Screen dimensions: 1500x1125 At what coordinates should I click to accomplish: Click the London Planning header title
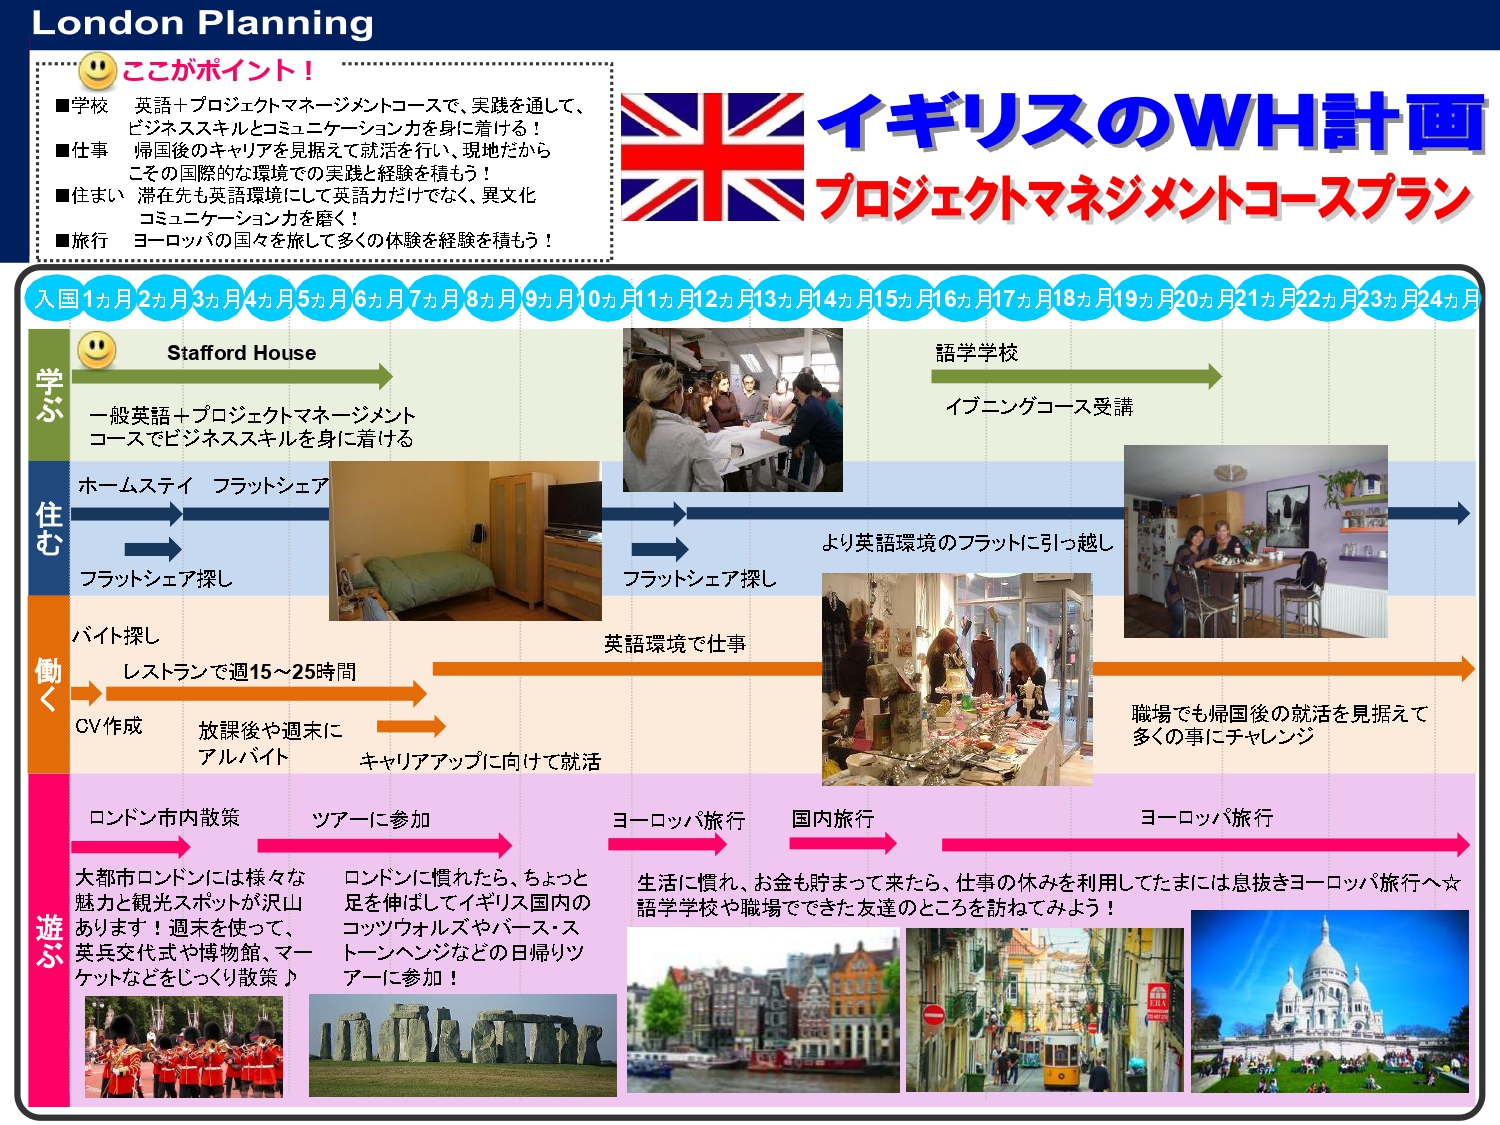pyautogui.click(x=203, y=23)
